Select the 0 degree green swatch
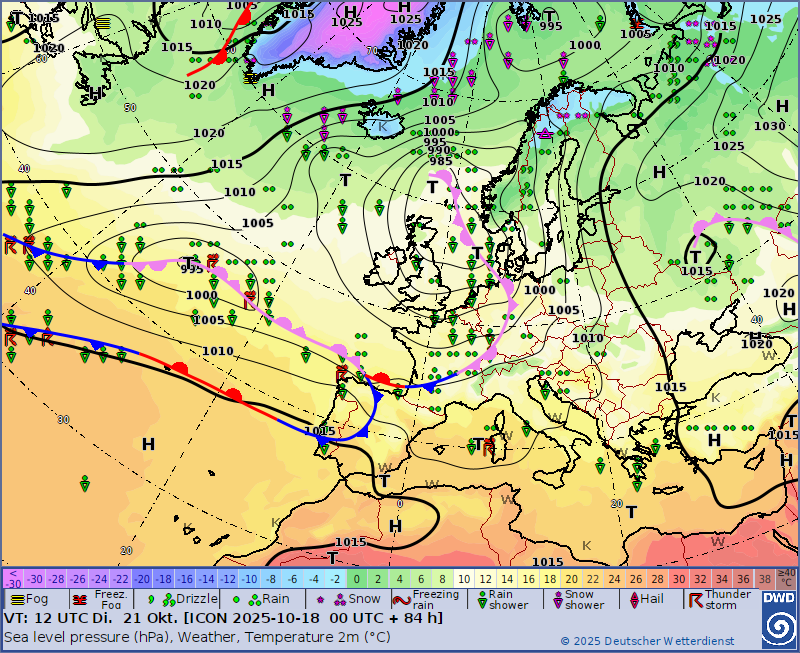This screenshot has width=800, height=653. (357, 579)
